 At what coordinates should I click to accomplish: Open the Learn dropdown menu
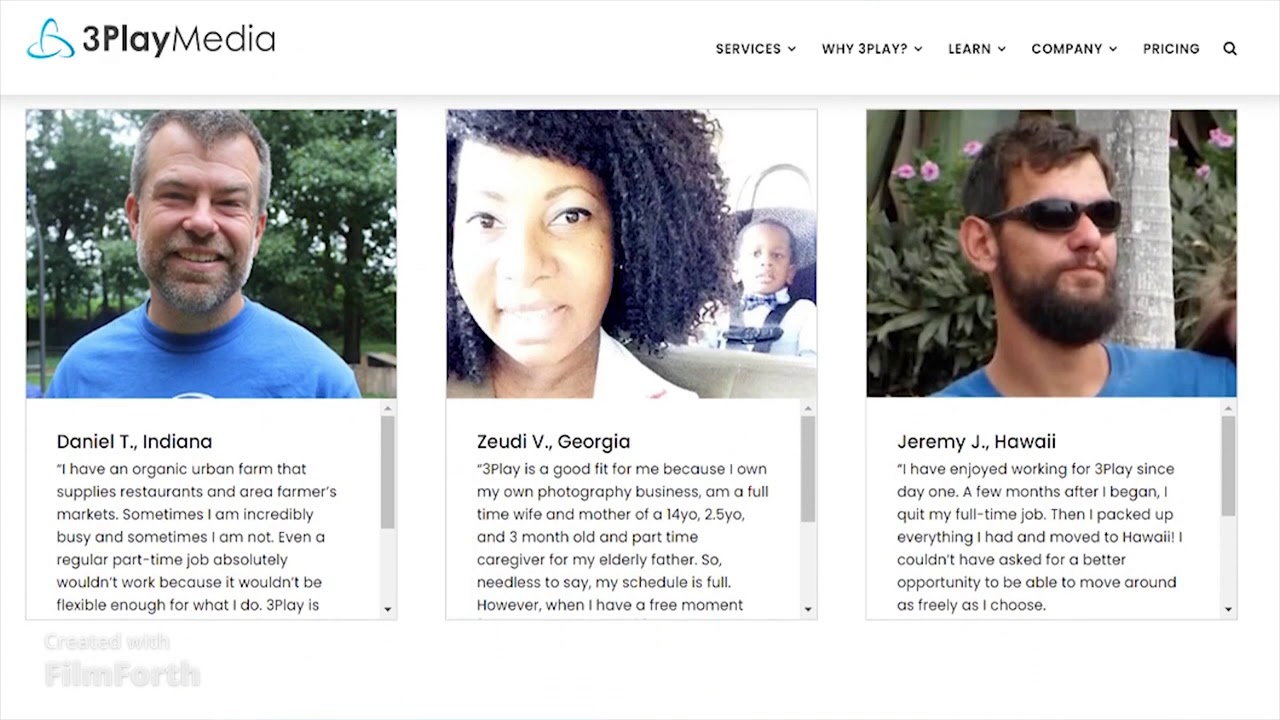tap(977, 49)
